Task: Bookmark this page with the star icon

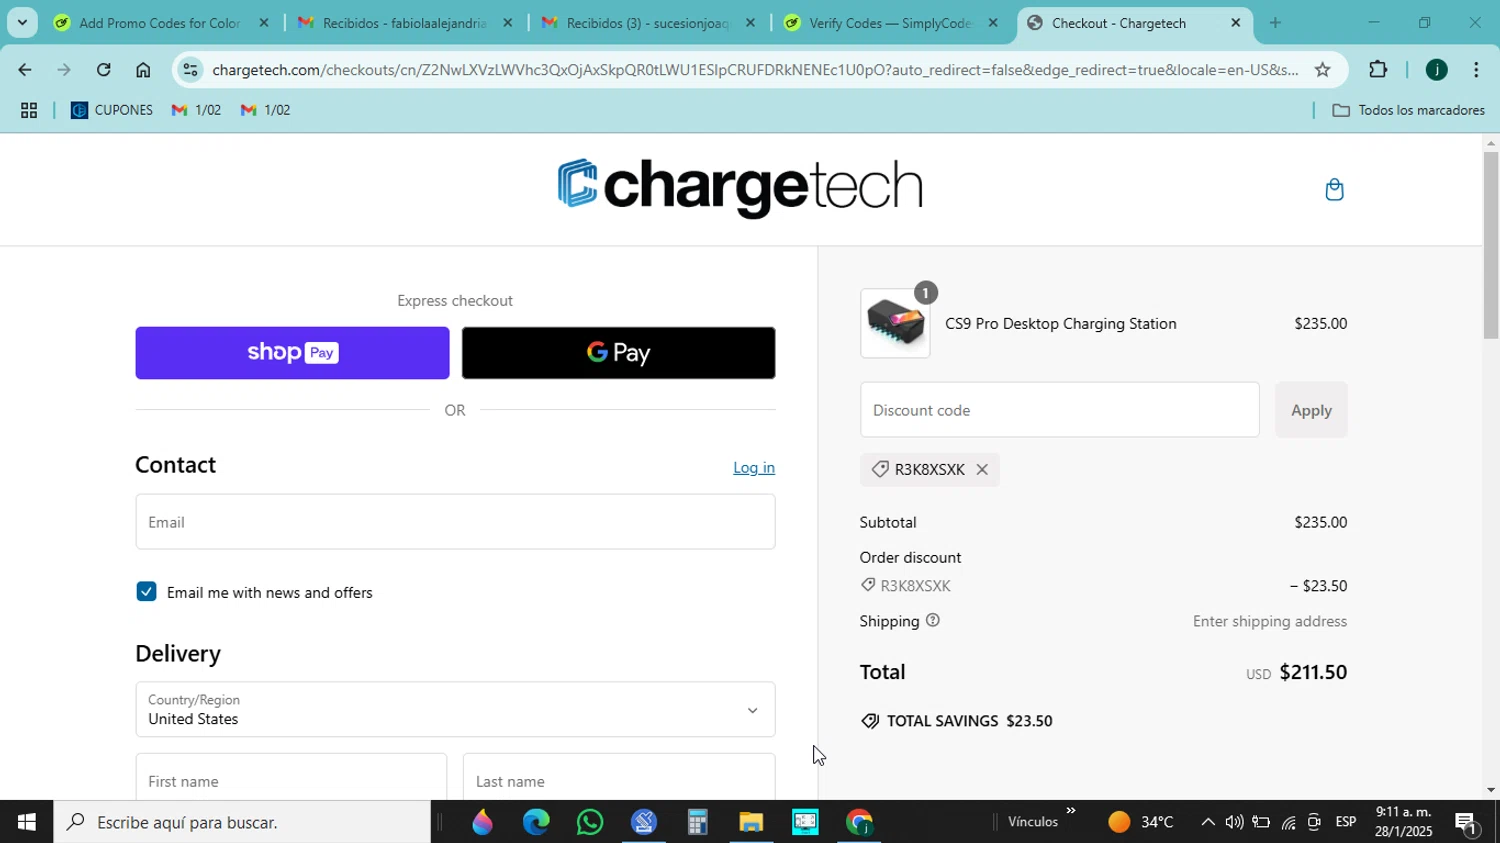Action: tap(1322, 70)
